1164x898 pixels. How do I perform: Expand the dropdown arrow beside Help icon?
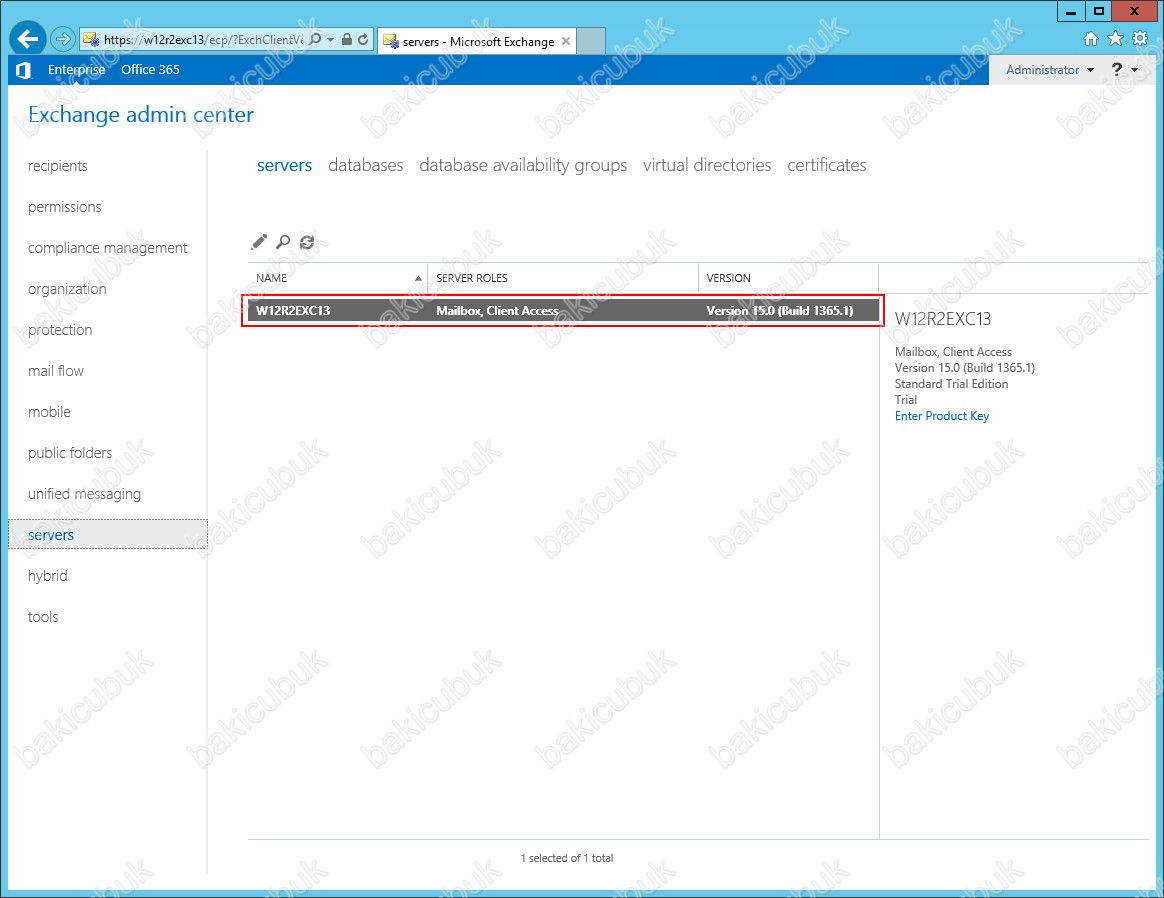(x=1134, y=71)
